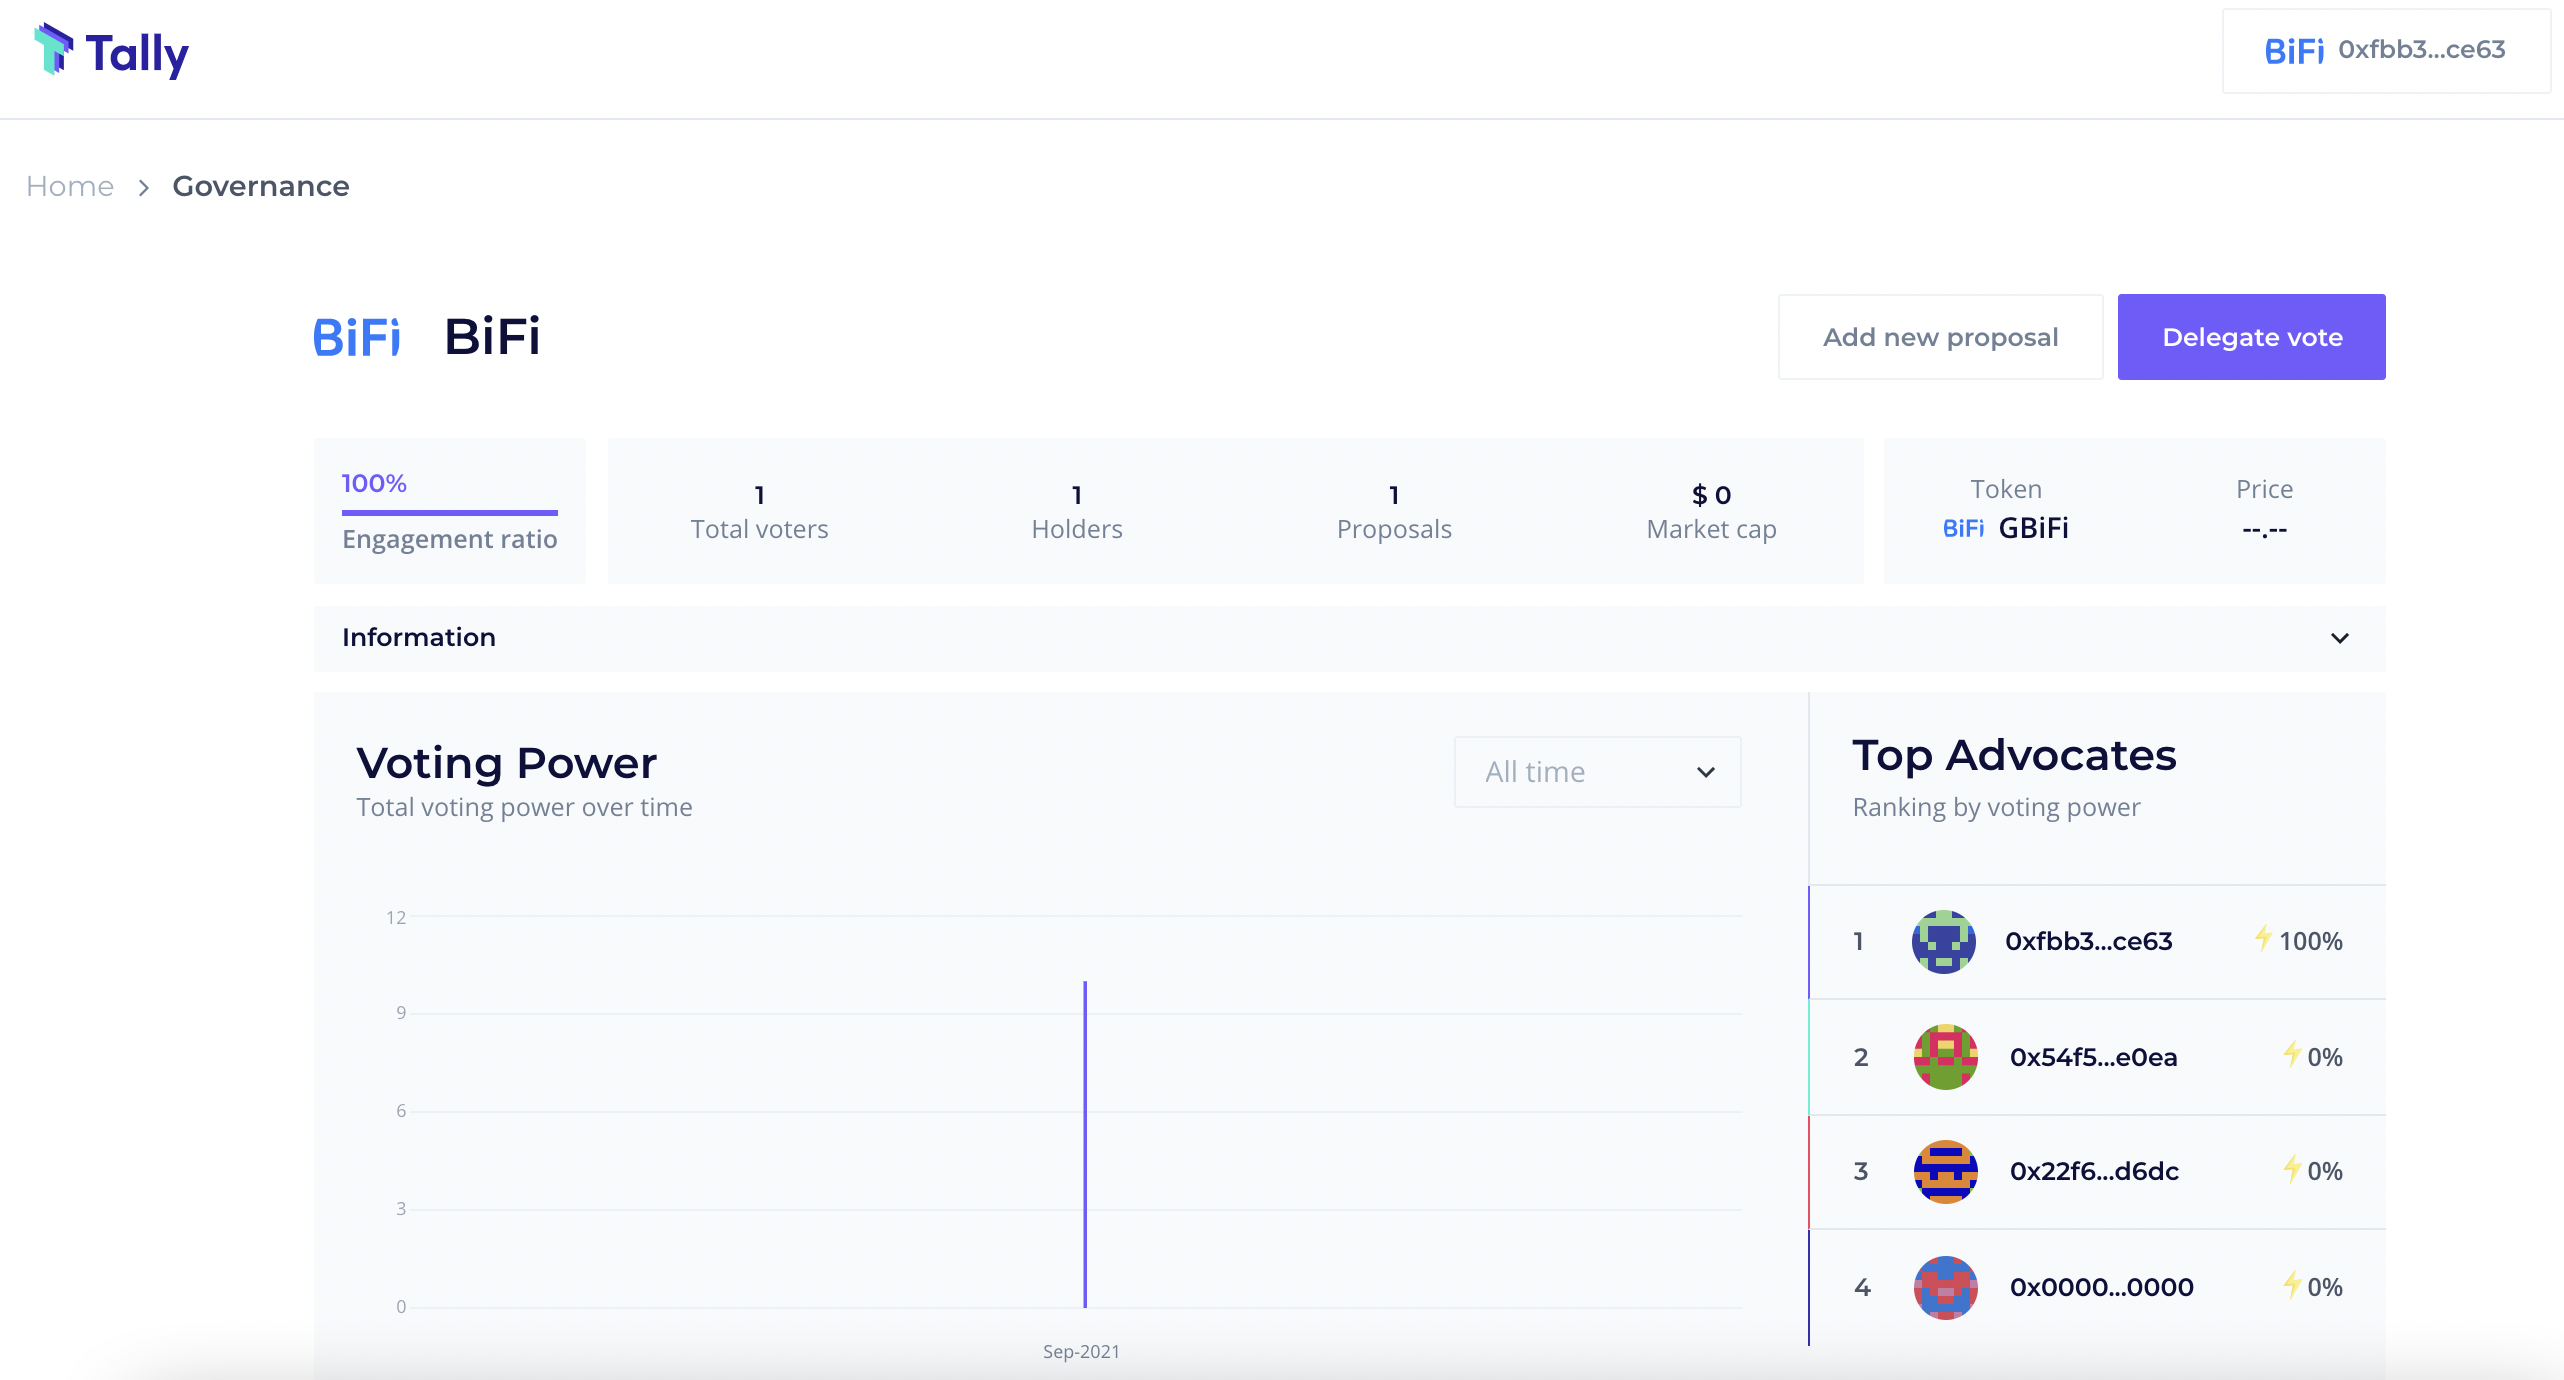Viewport: 2564px width, 1380px height.
Task: Click lightning icon in 0x54f5...e0ea row
Action: [2291, 1054]
